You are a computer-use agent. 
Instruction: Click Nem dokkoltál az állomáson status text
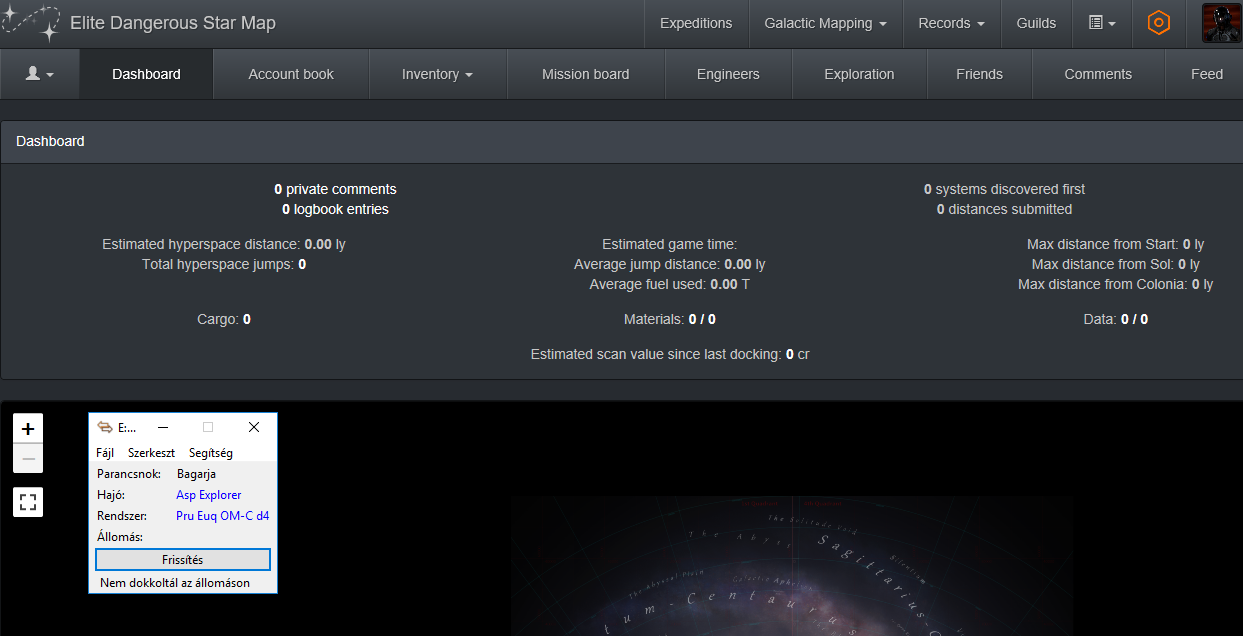(x=175, y=582)
